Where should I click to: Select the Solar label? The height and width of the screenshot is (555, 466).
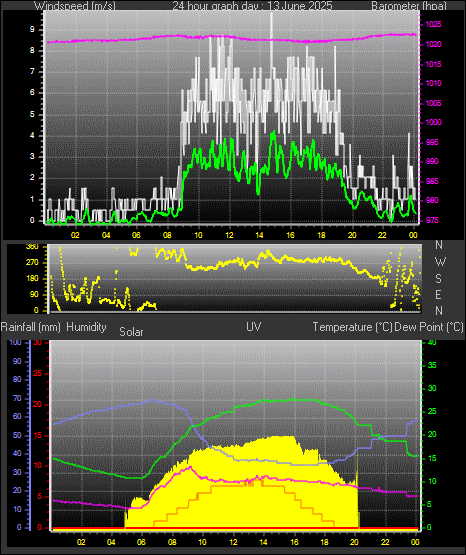point(131,332)
